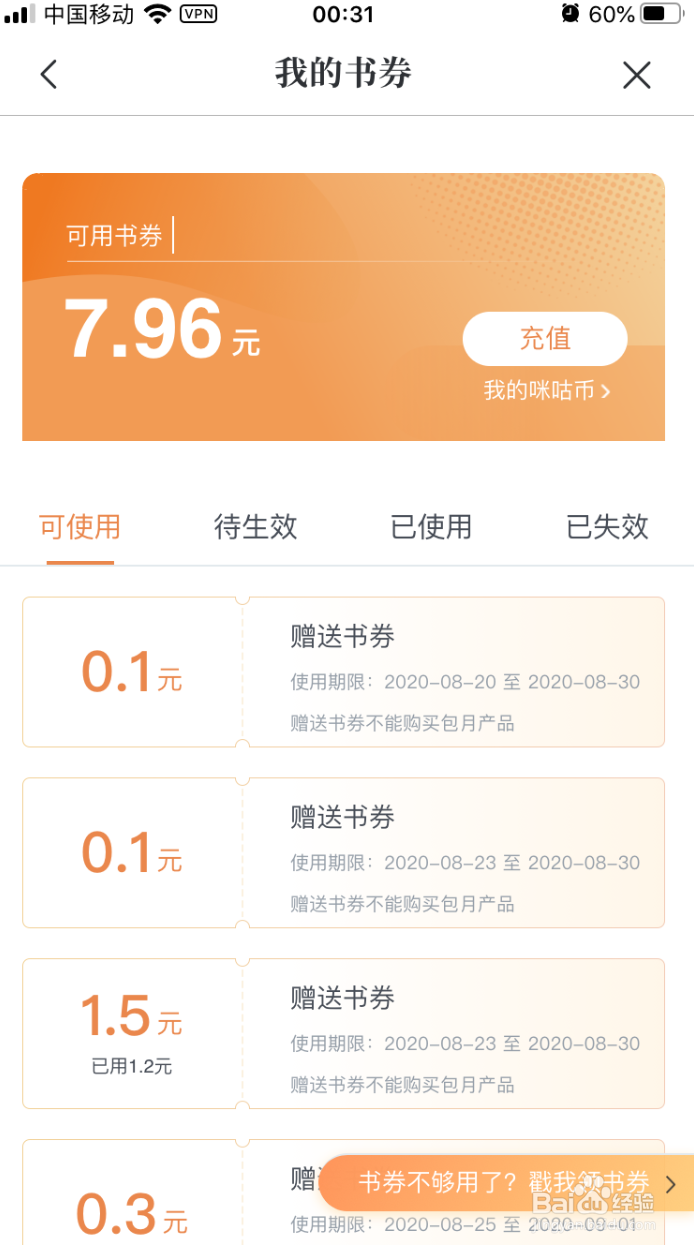
Task: Close the 我的书券 page
Action: tap(636, 75)
